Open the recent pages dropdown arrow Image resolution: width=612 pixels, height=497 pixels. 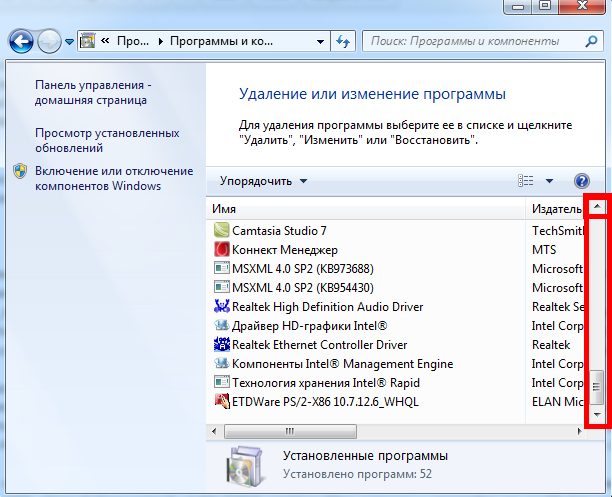tap(69, 41)
